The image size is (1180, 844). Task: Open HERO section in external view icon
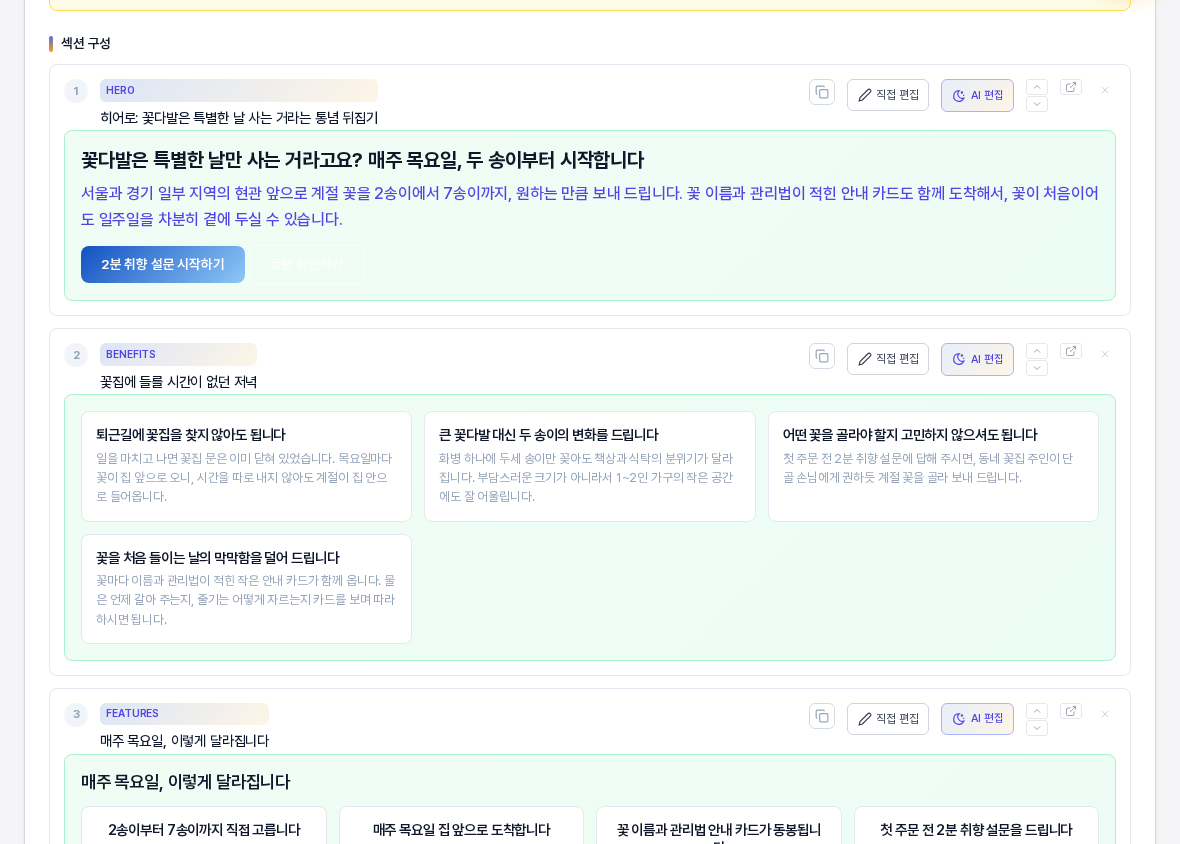[x=1071, y=87]
